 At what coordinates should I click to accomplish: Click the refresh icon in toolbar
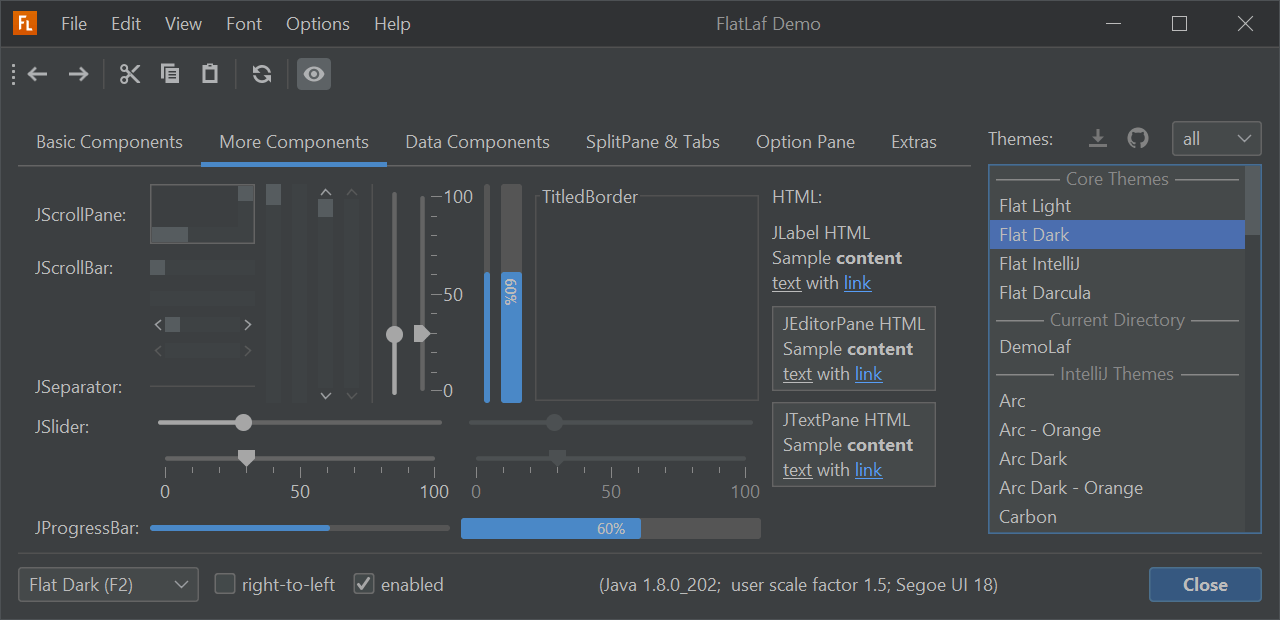(x=262, y=74)
